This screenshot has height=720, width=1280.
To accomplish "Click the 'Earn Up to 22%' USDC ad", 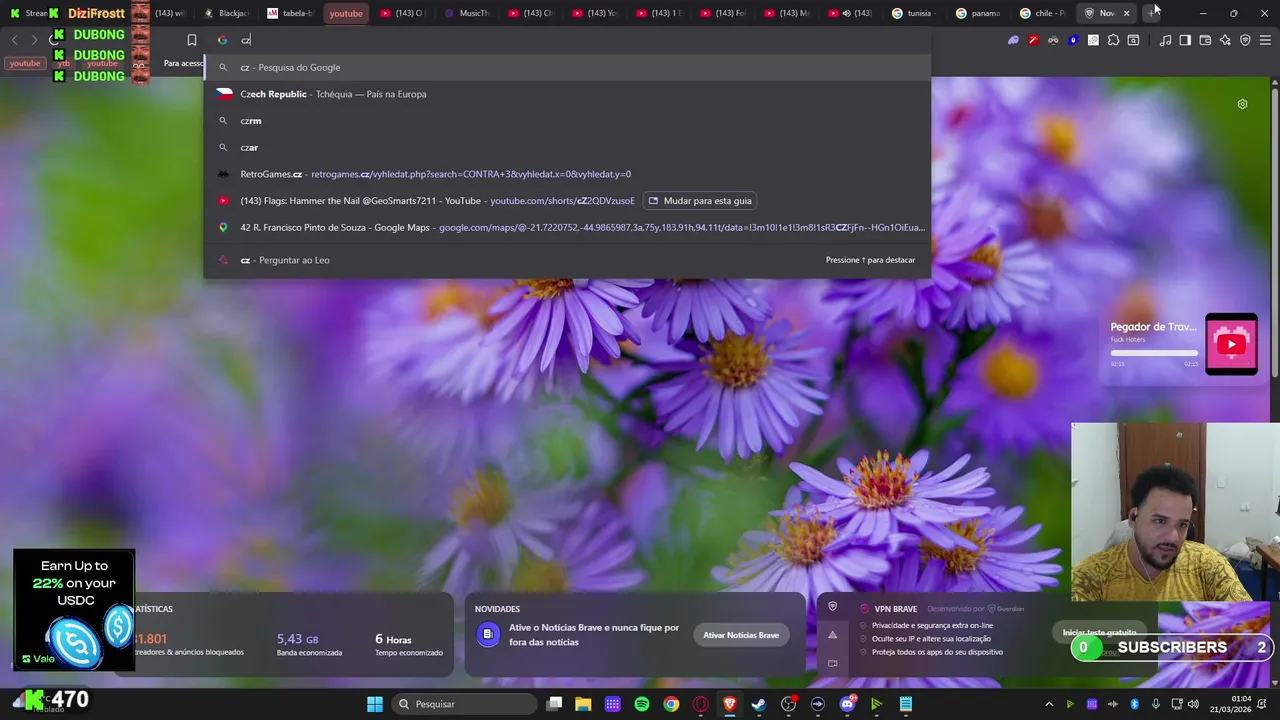I will click(x=74, y=610).
